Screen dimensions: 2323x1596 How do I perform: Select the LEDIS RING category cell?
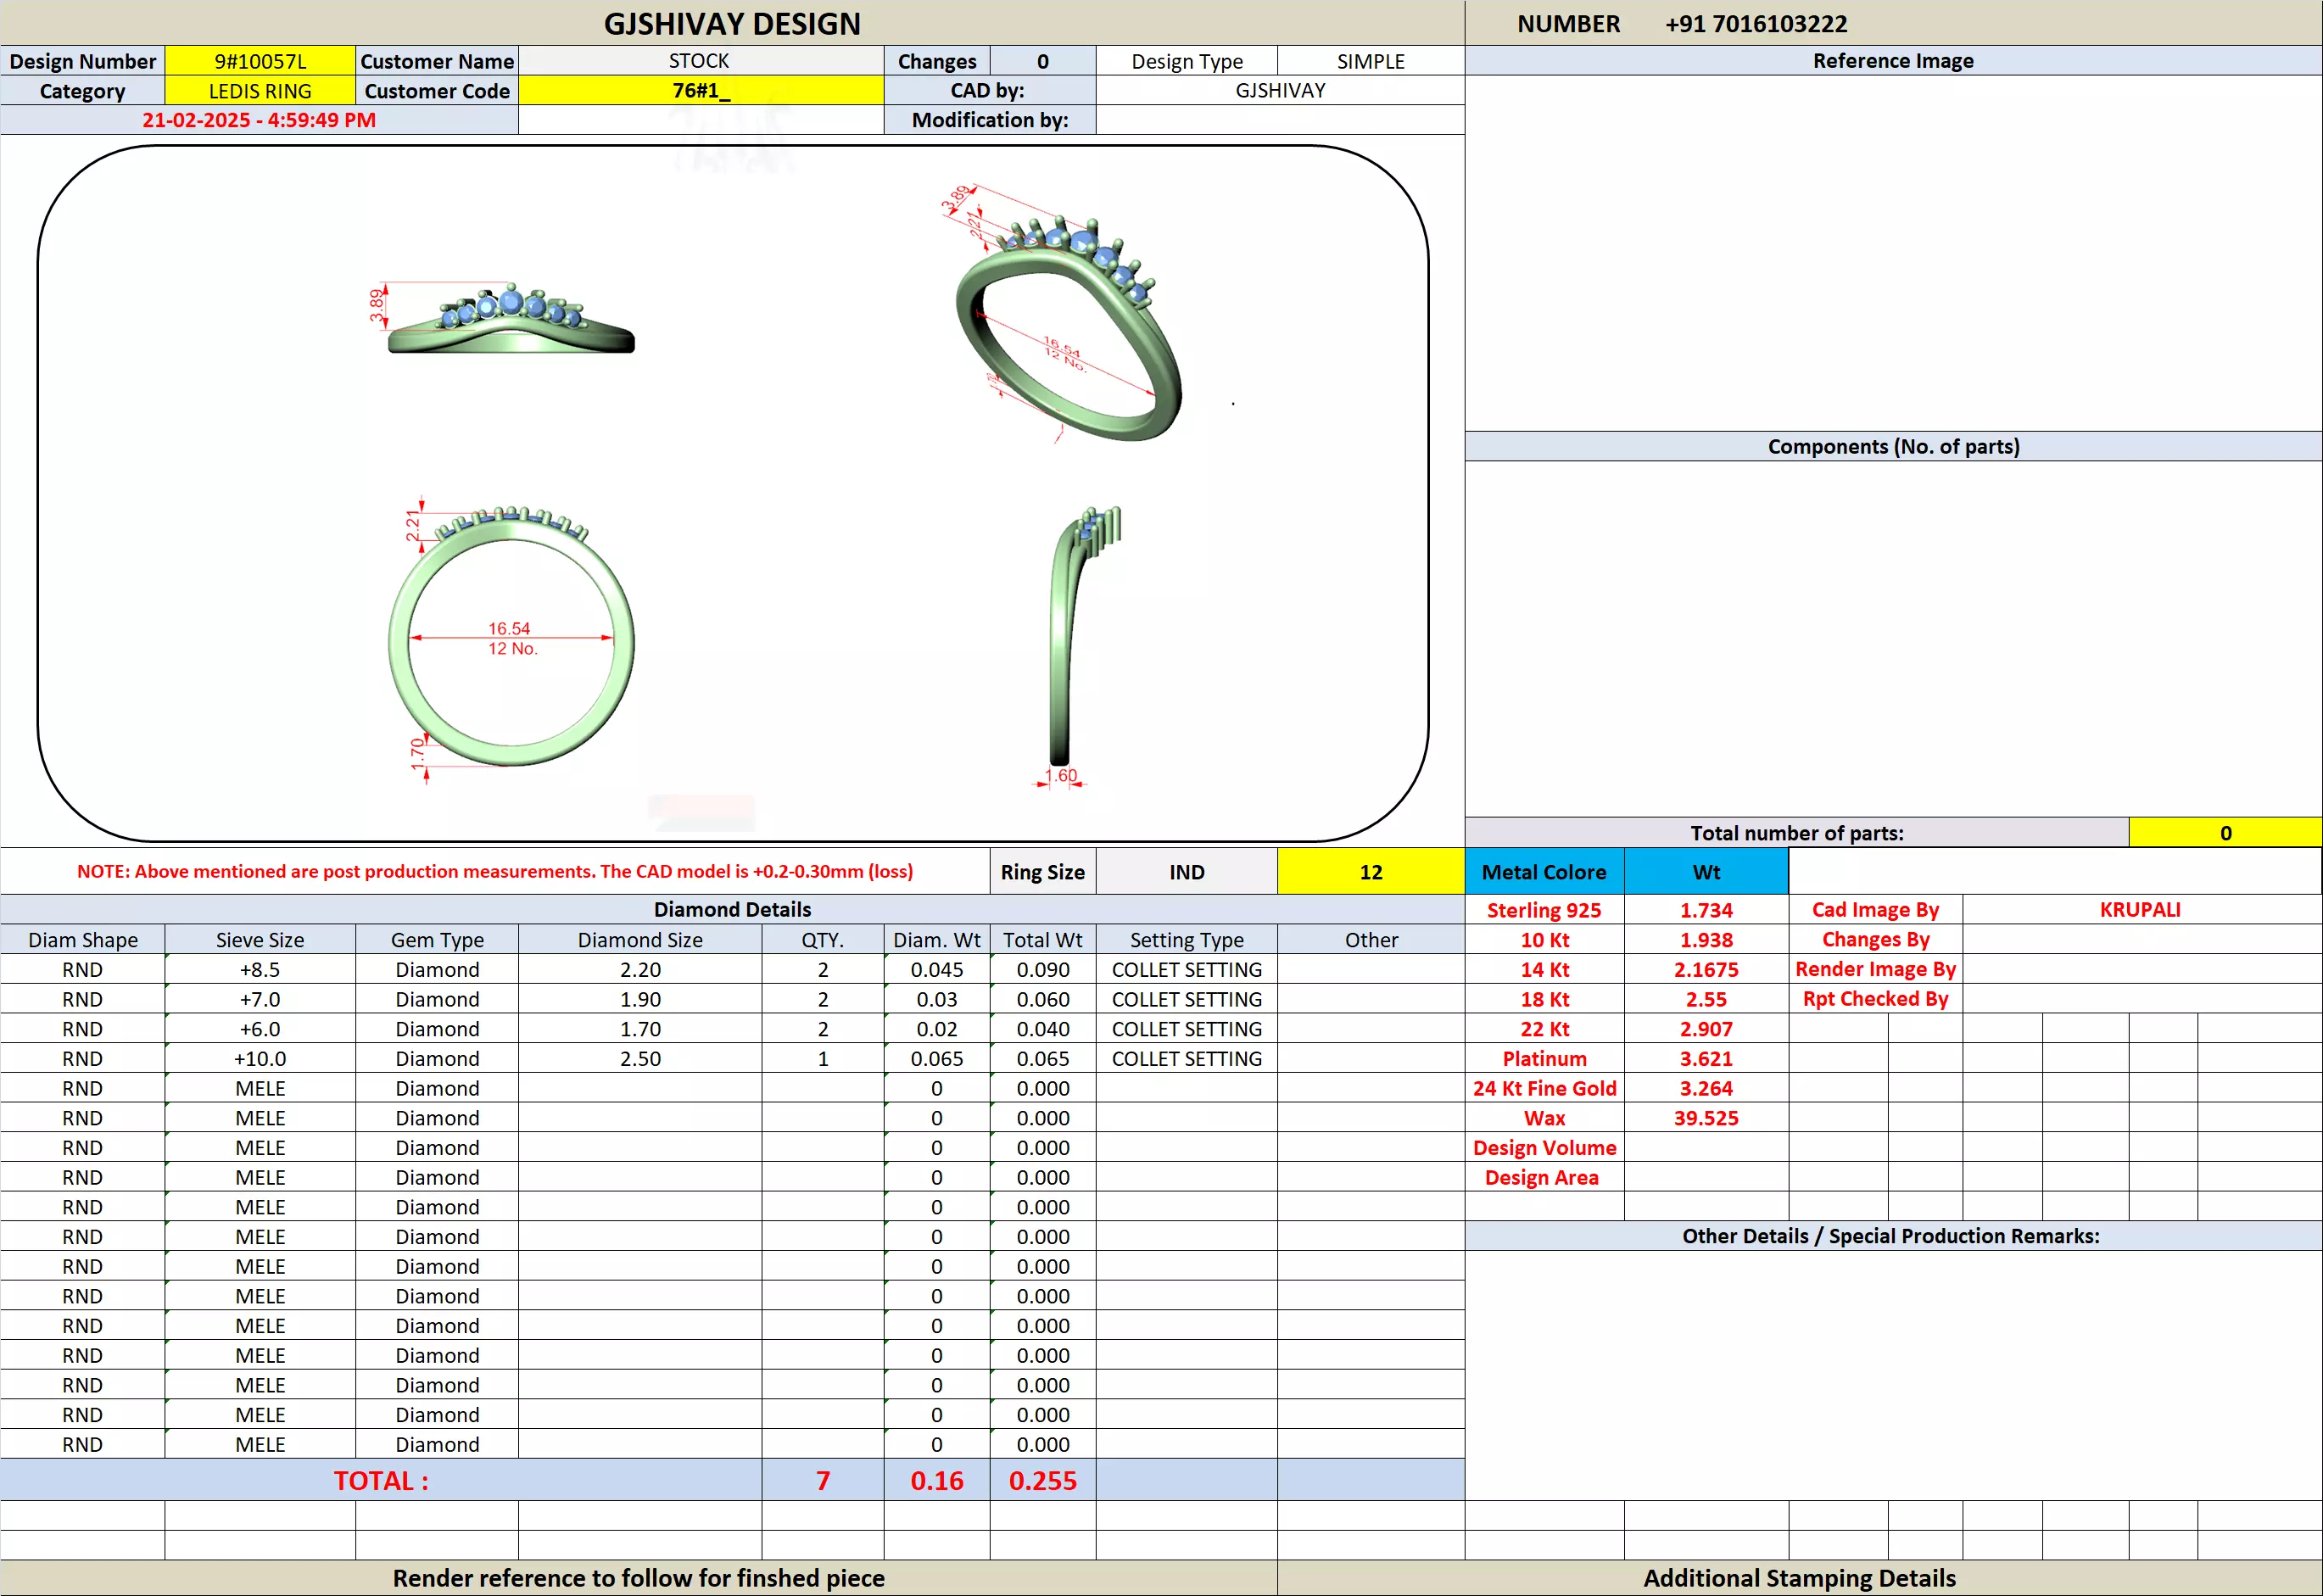click(260, 91)
